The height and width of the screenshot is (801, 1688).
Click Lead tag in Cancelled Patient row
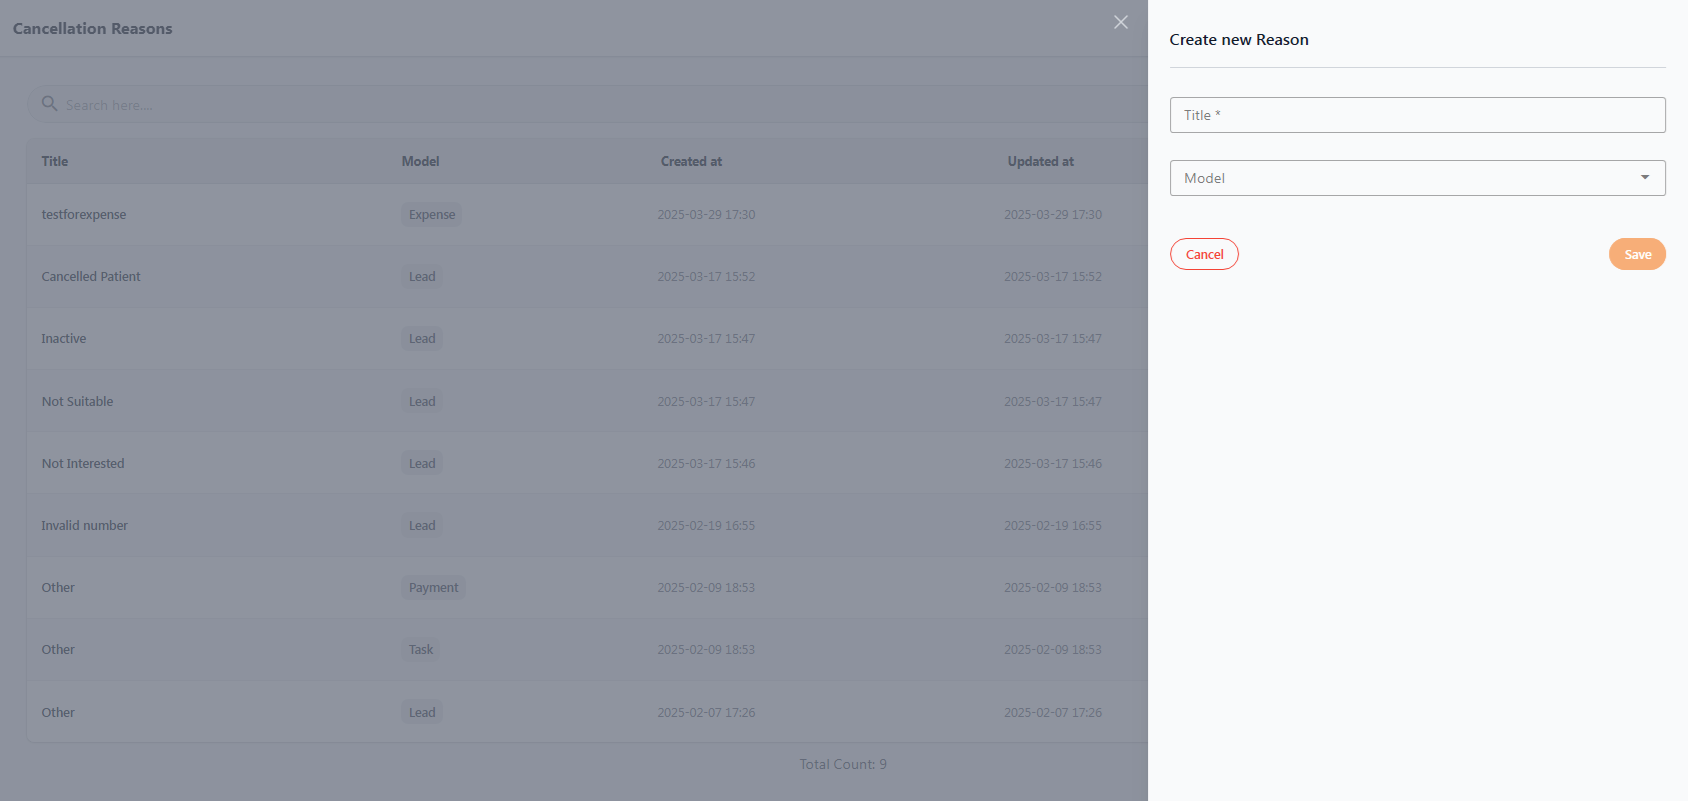point(422,276)
